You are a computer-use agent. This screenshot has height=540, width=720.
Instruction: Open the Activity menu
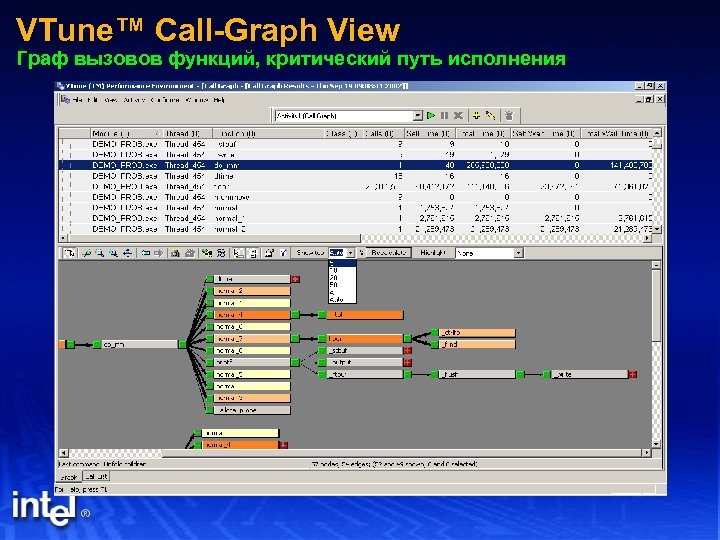tap(135, 100)
